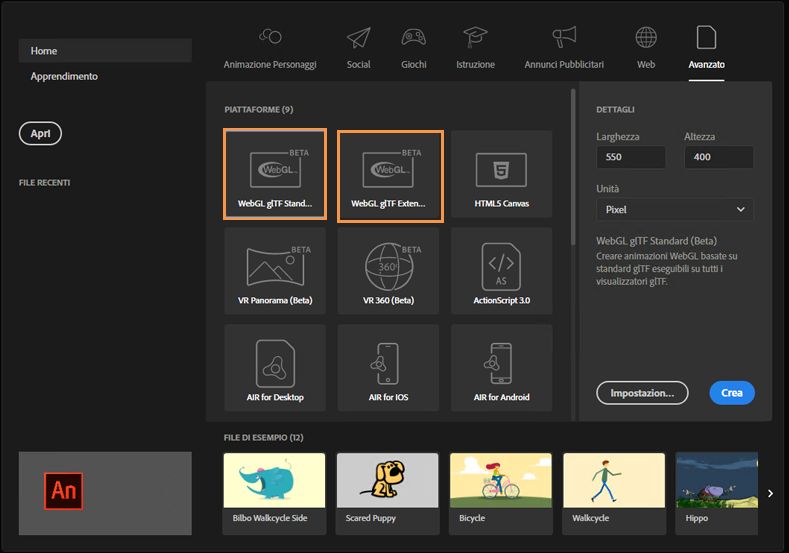789x553 pixels.
Task: Click the FILE DI ESEMPIO (12) heading
Action: pyautogui.click(x=263, y=438)
